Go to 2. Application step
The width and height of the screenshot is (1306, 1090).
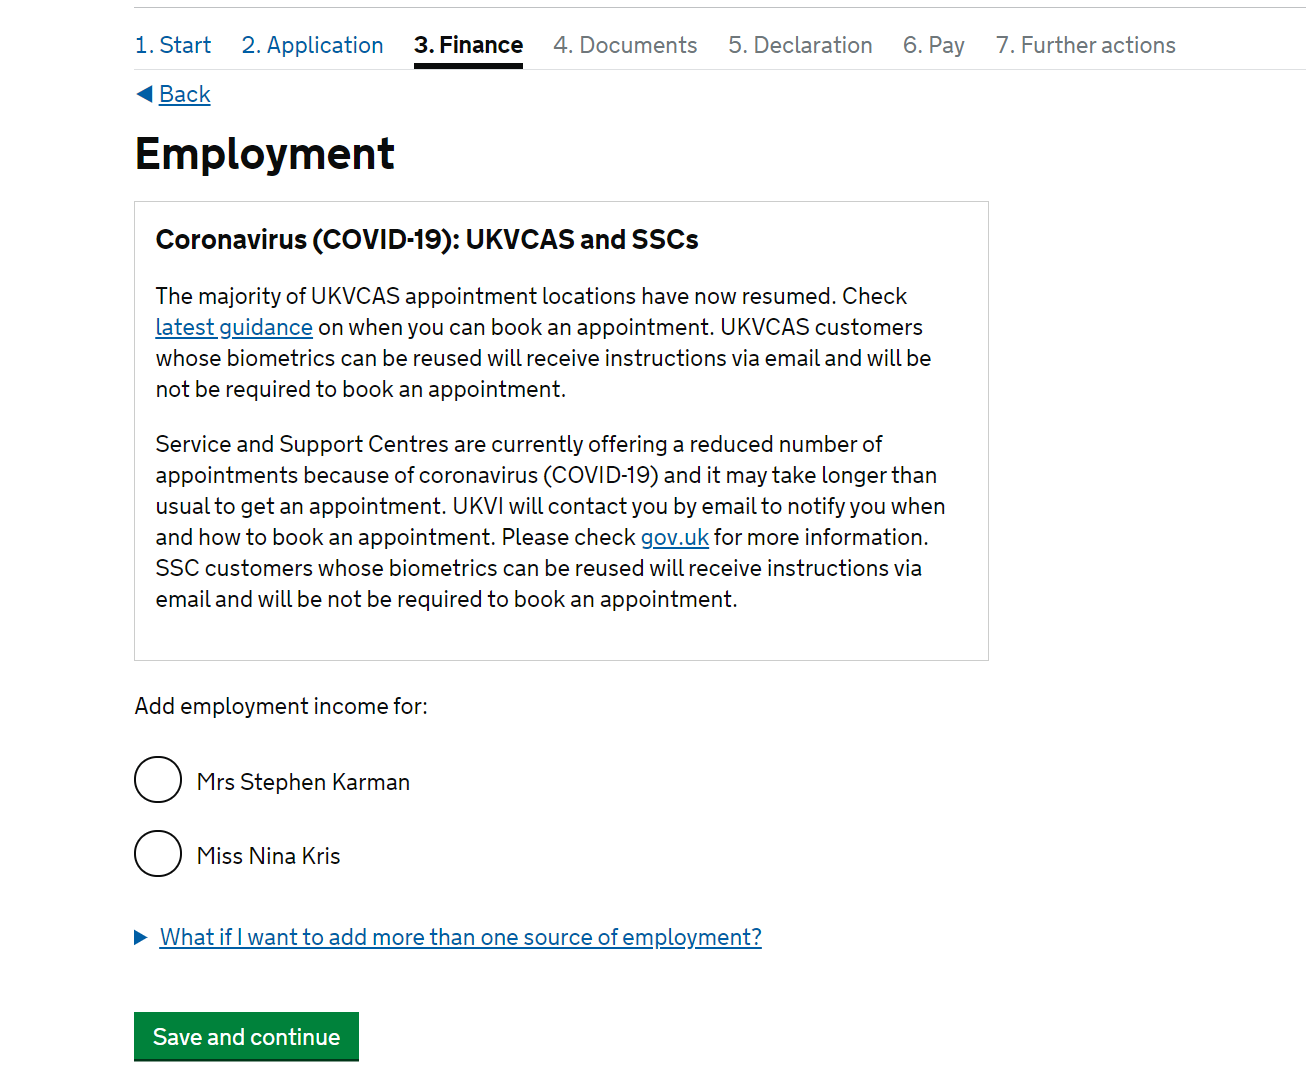pos(312,45)
